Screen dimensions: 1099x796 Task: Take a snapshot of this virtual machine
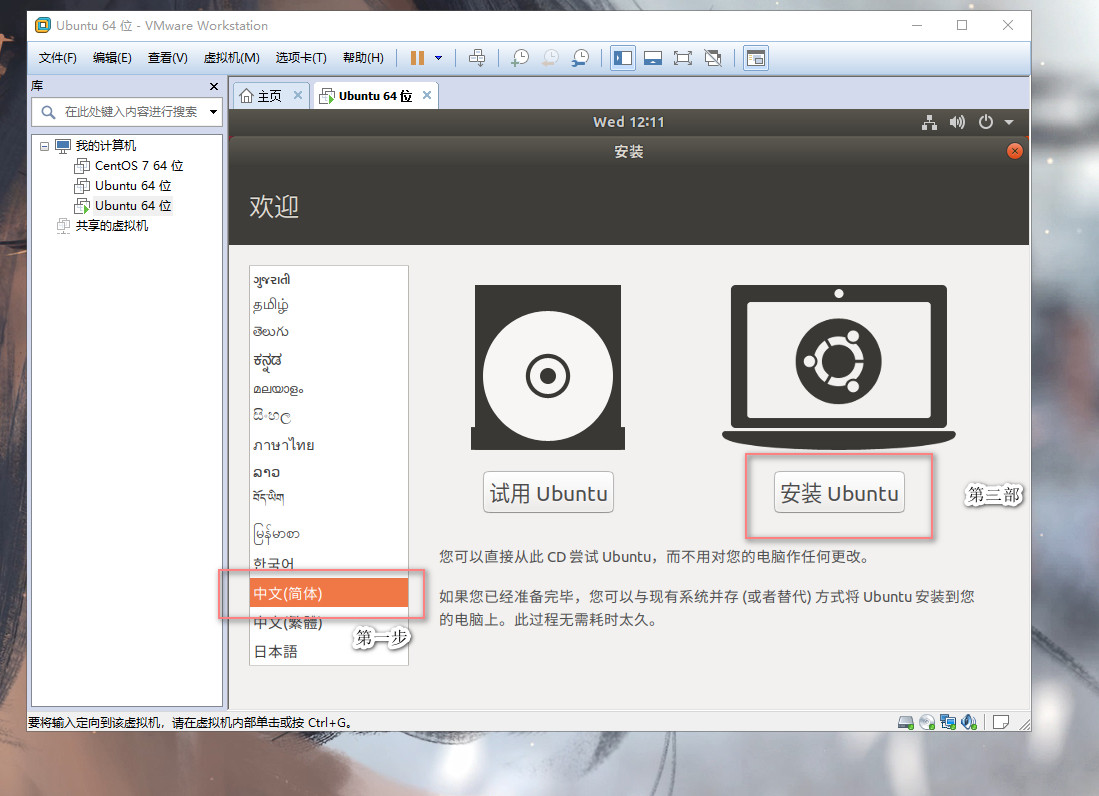[520, 58]
